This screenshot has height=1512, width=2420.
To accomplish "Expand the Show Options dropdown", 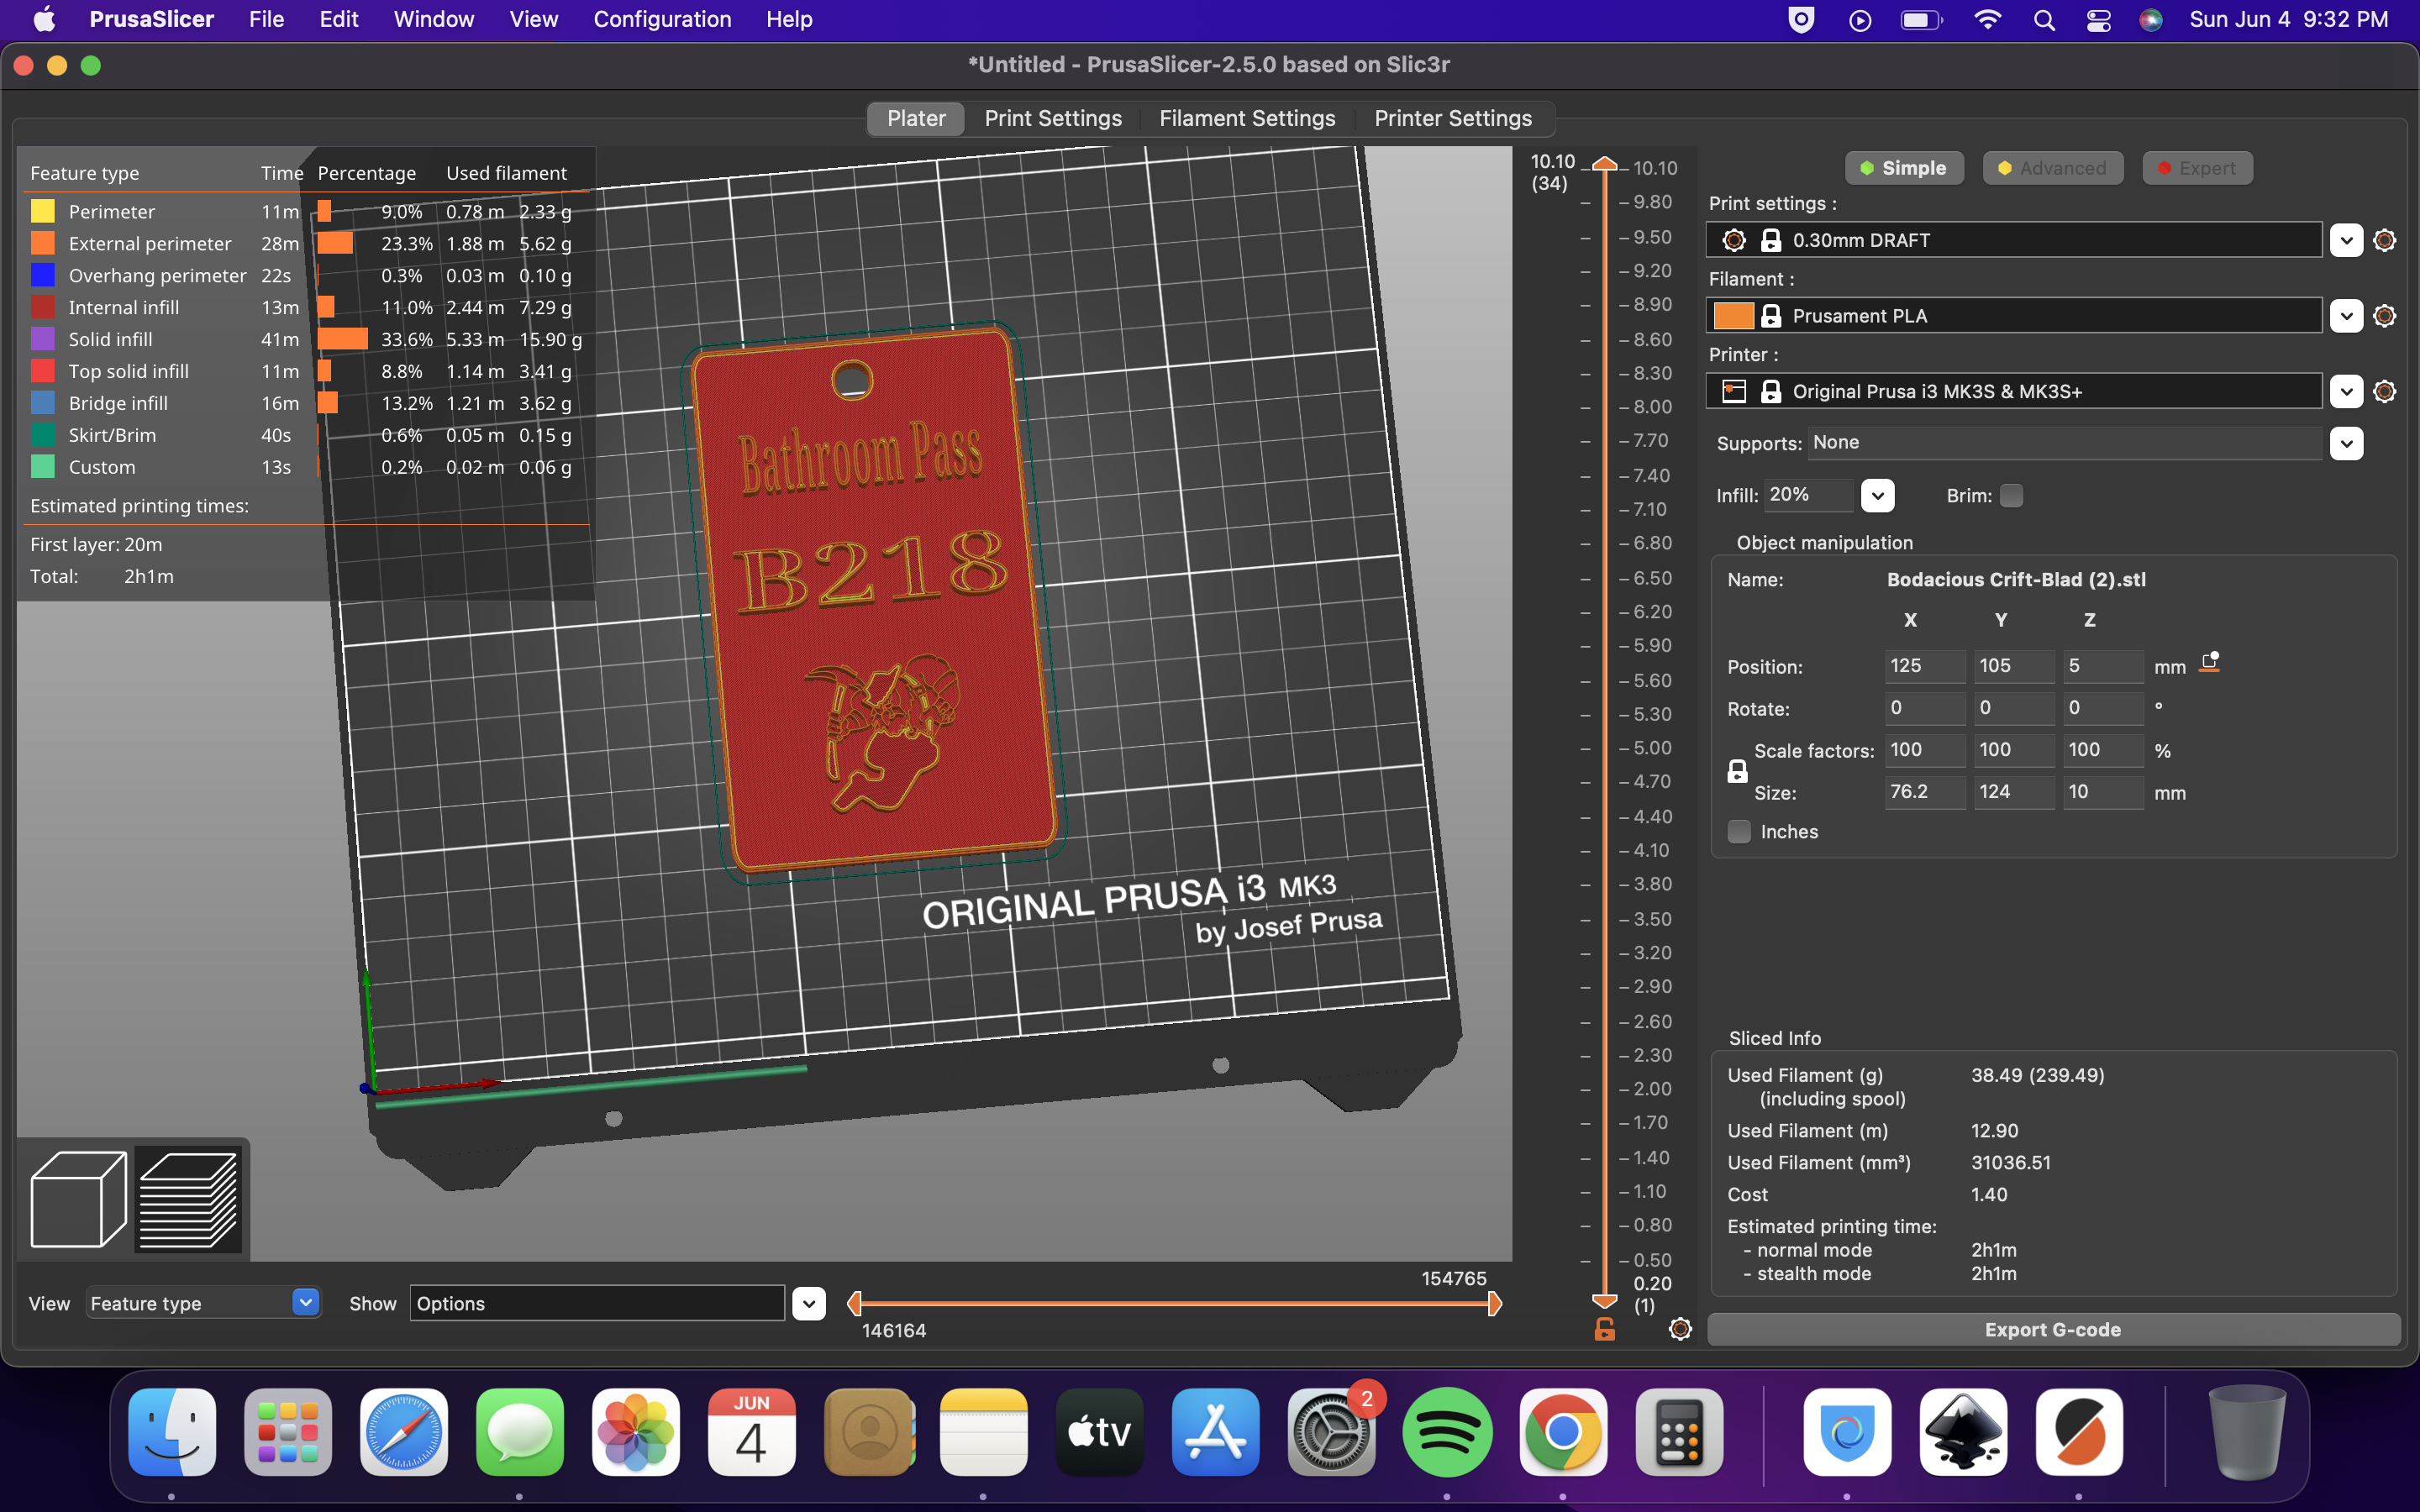I will (x=808, y=1303).
